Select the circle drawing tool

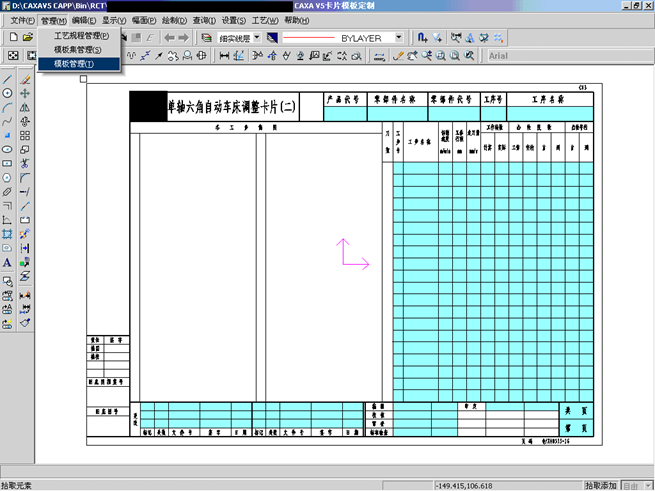8,93
